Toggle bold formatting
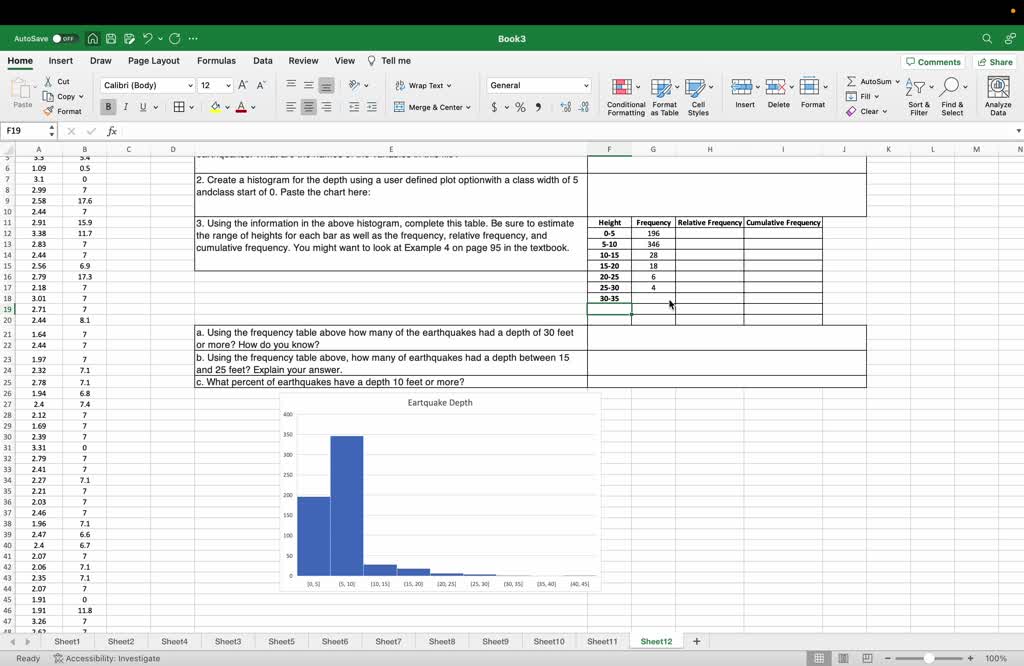 pyautogui.click(x=108, y=106)
